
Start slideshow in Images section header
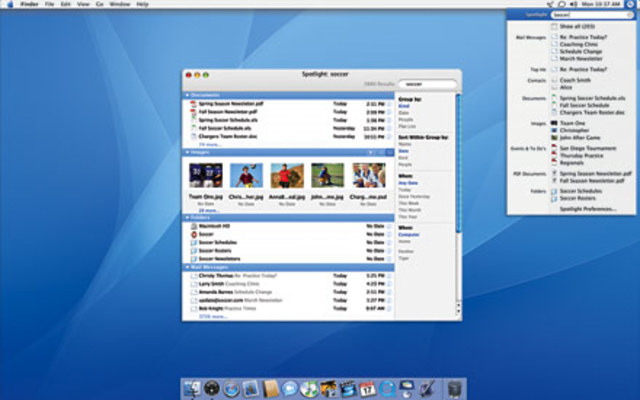371,152
